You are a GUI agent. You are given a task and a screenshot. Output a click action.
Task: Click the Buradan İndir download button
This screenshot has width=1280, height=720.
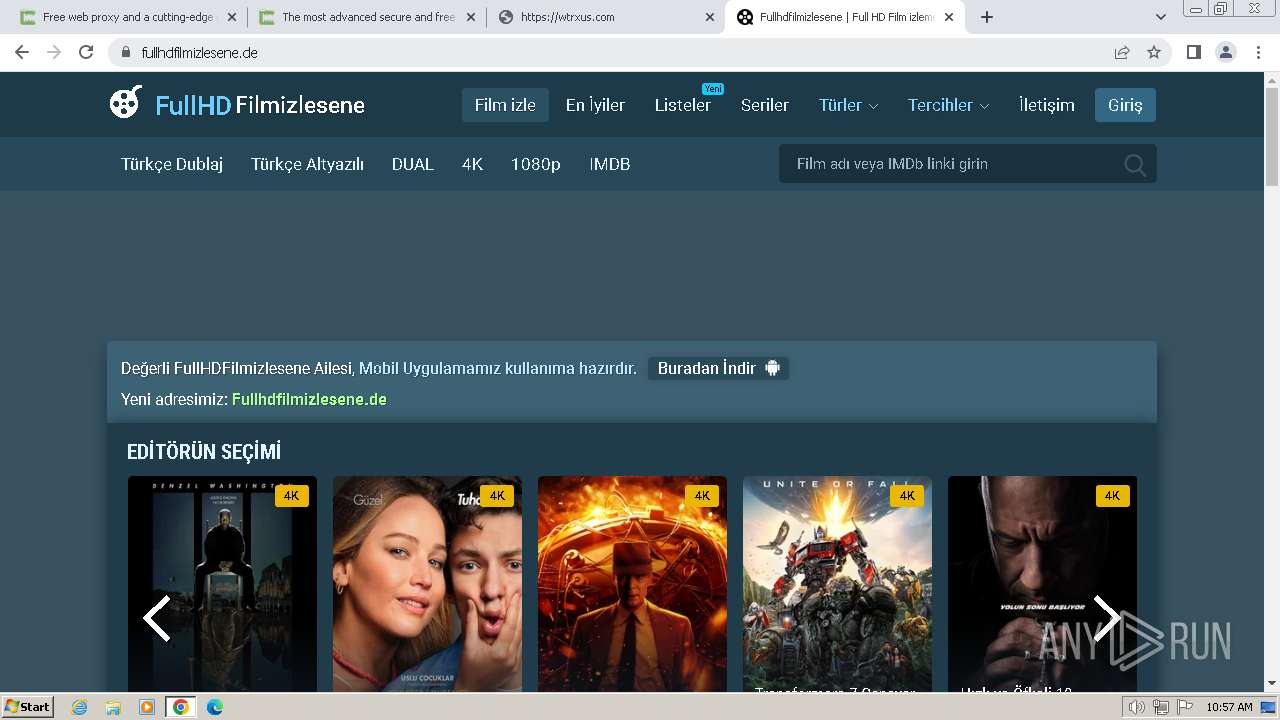718,368
